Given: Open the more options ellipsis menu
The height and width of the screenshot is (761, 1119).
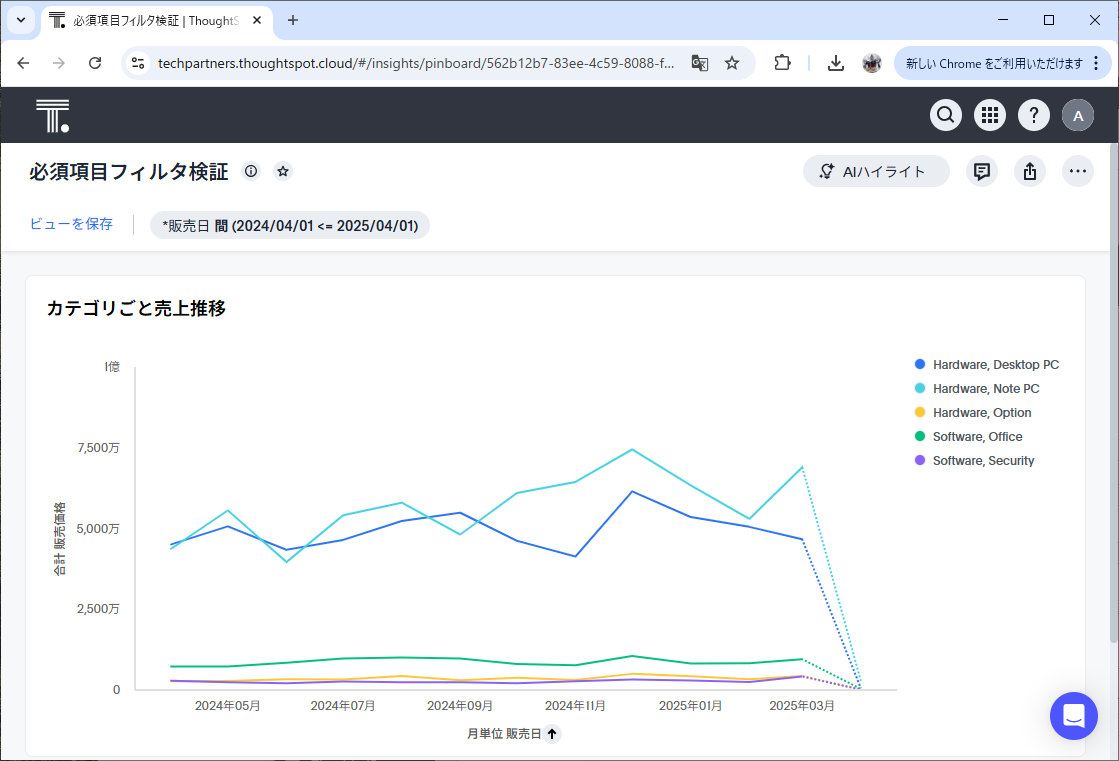Looking at the screenshot, I should pos(1078,171).
